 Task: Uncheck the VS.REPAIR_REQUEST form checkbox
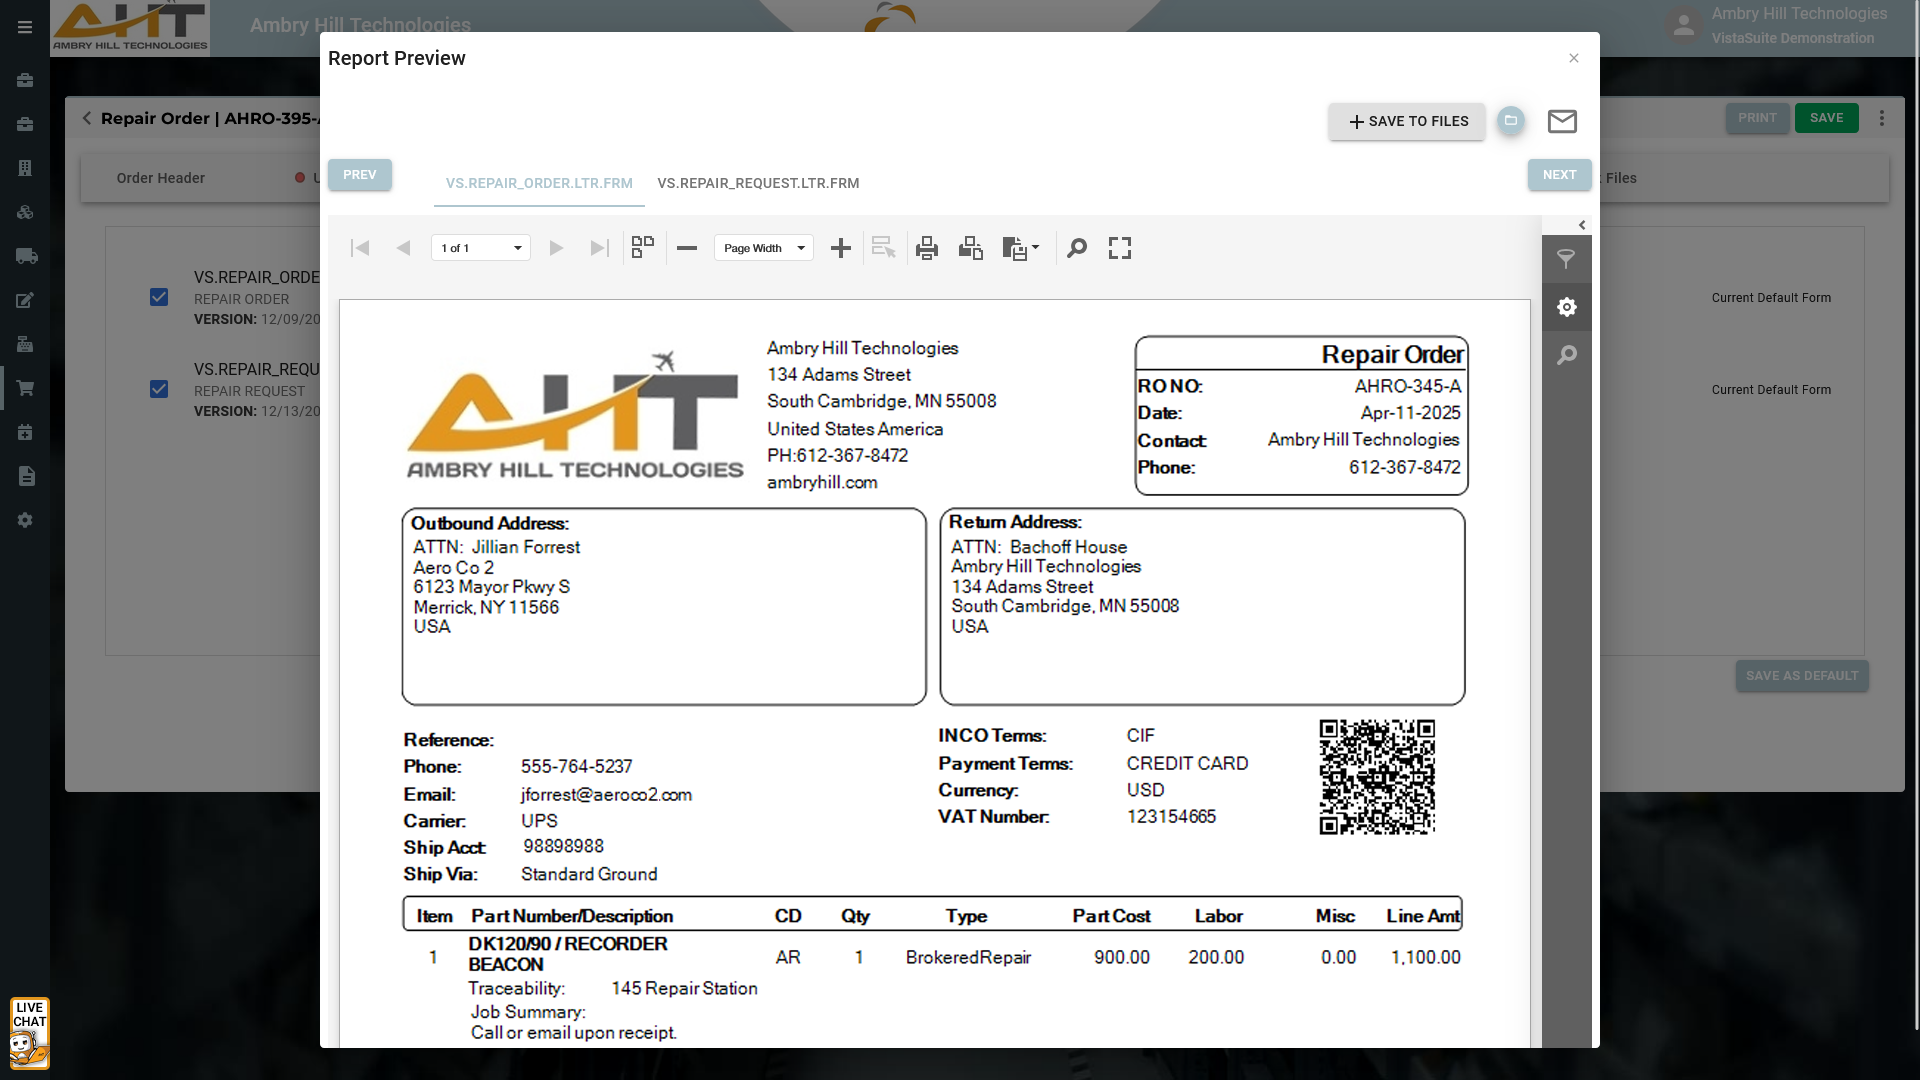(159, 389)
